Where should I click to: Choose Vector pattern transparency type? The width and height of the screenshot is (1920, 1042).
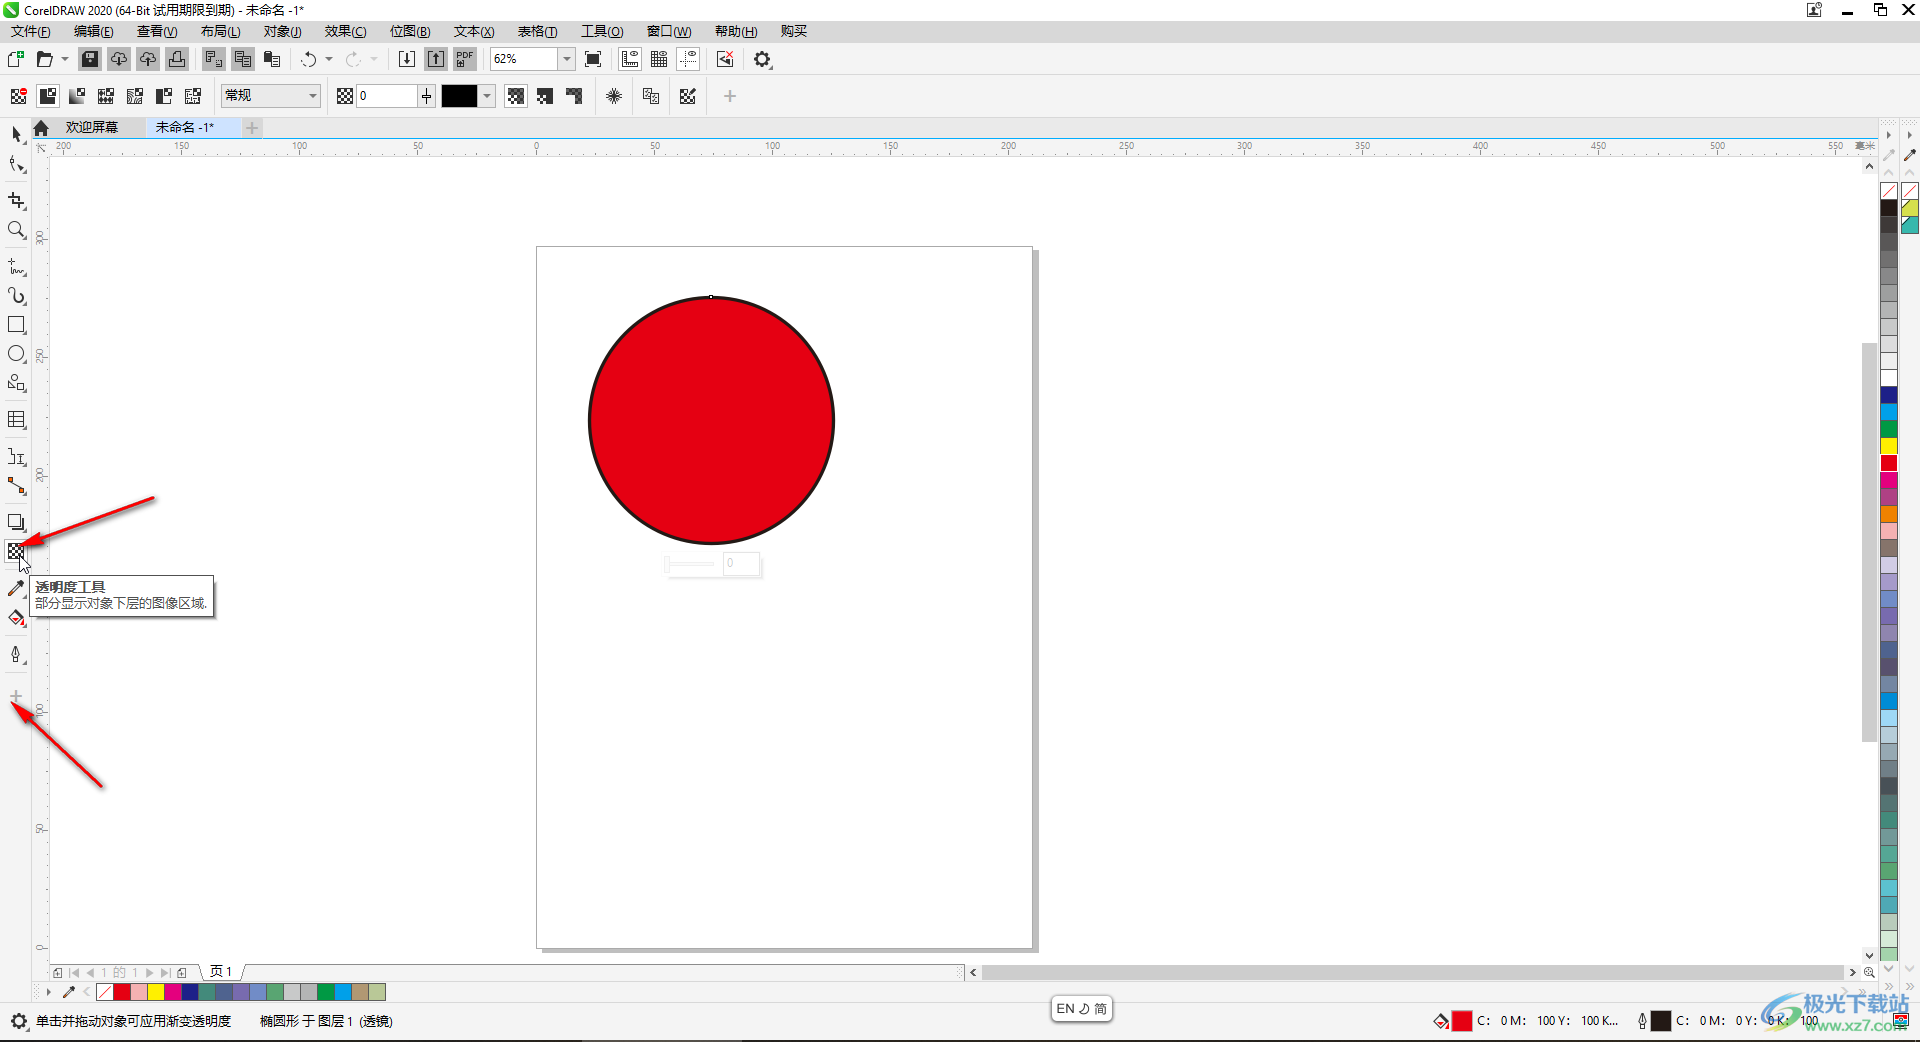tap(106, 96)
